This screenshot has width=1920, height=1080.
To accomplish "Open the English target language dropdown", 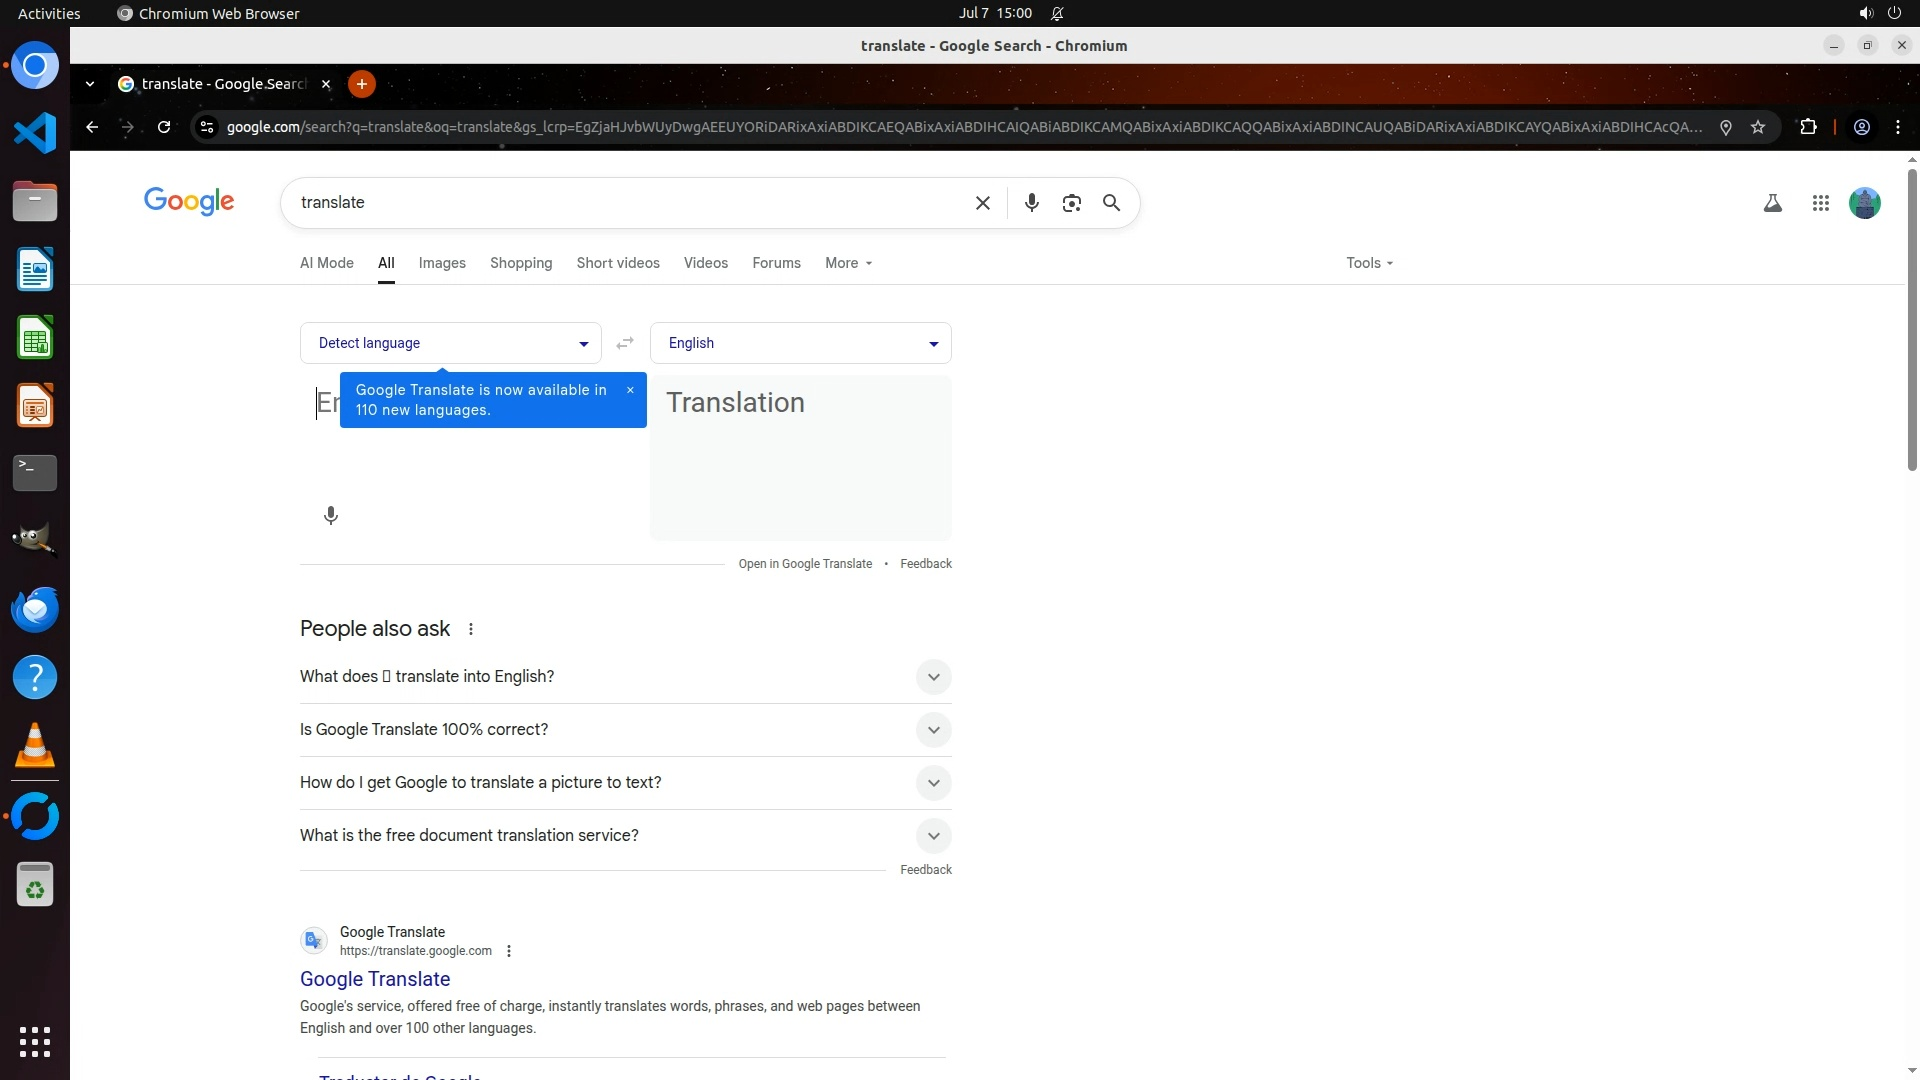I will [x=800, y=343].
